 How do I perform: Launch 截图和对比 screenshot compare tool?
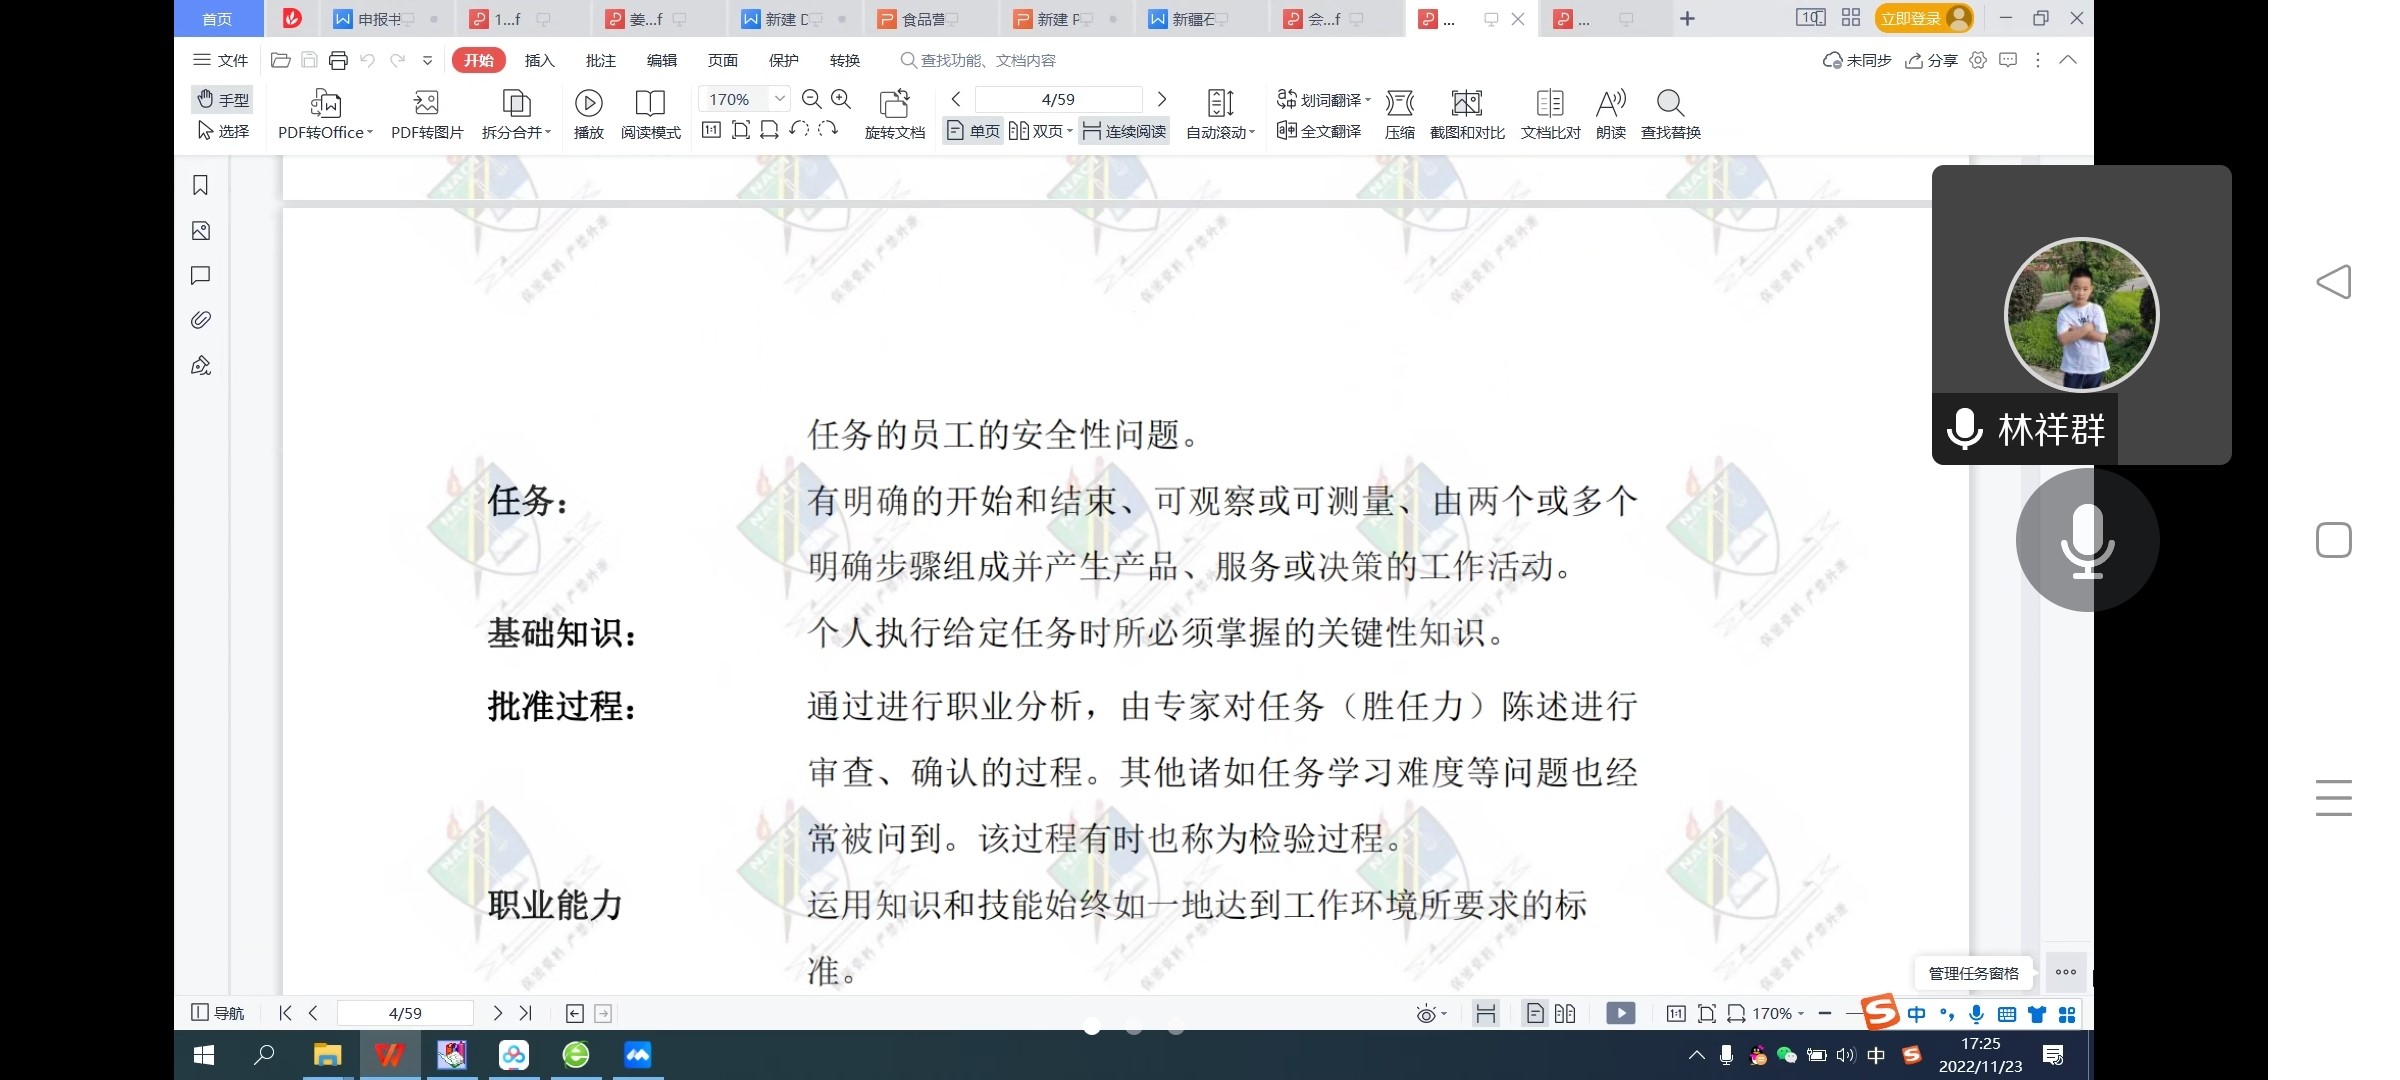click(x=1466, y=113)
